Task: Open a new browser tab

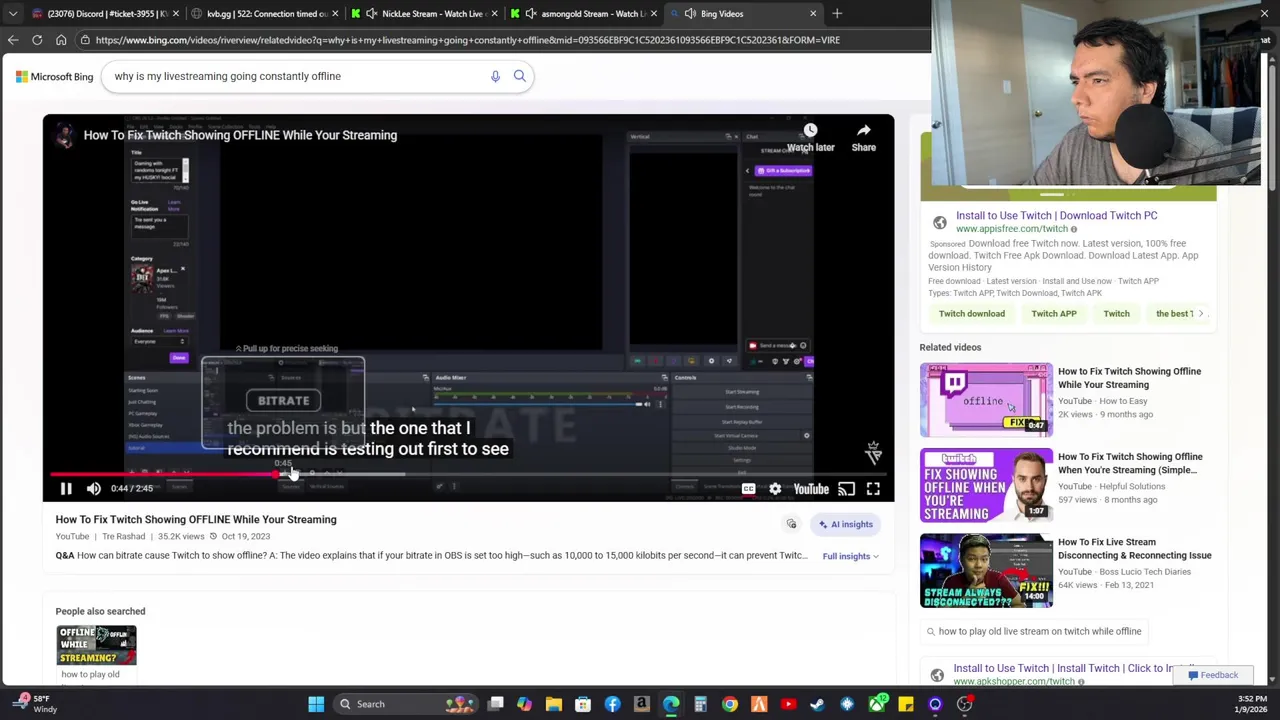Action: point(837,14)
